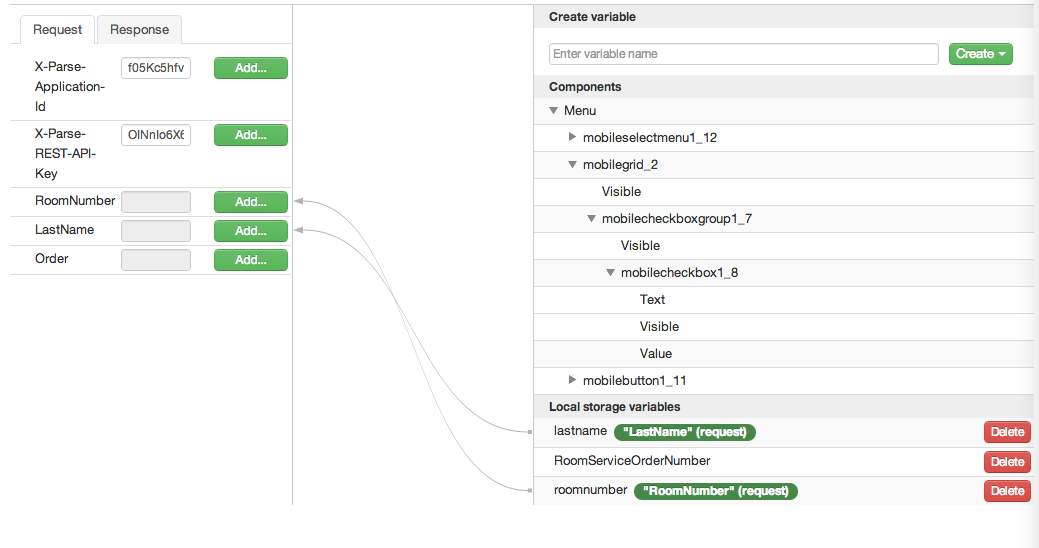1039x548 pixels.
Task: Expand mobilebutton1_11 node
Action: tap(573, 380)
